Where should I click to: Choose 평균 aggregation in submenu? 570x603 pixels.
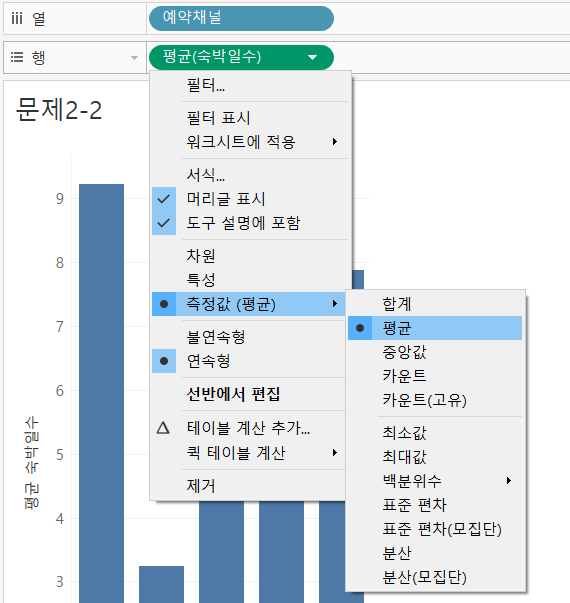pos(435,328)
